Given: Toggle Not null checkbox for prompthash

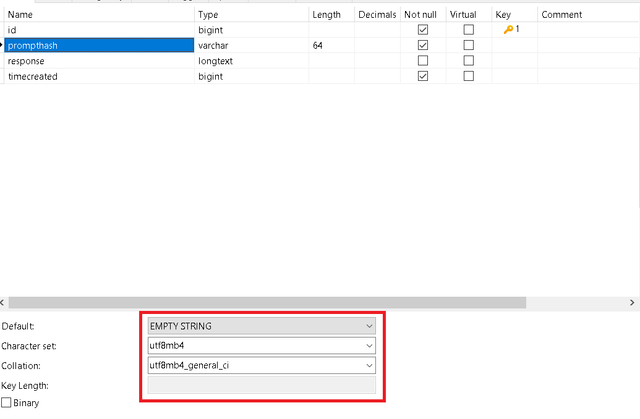Looking at the screenshot, I should click(x=423, y=45).
